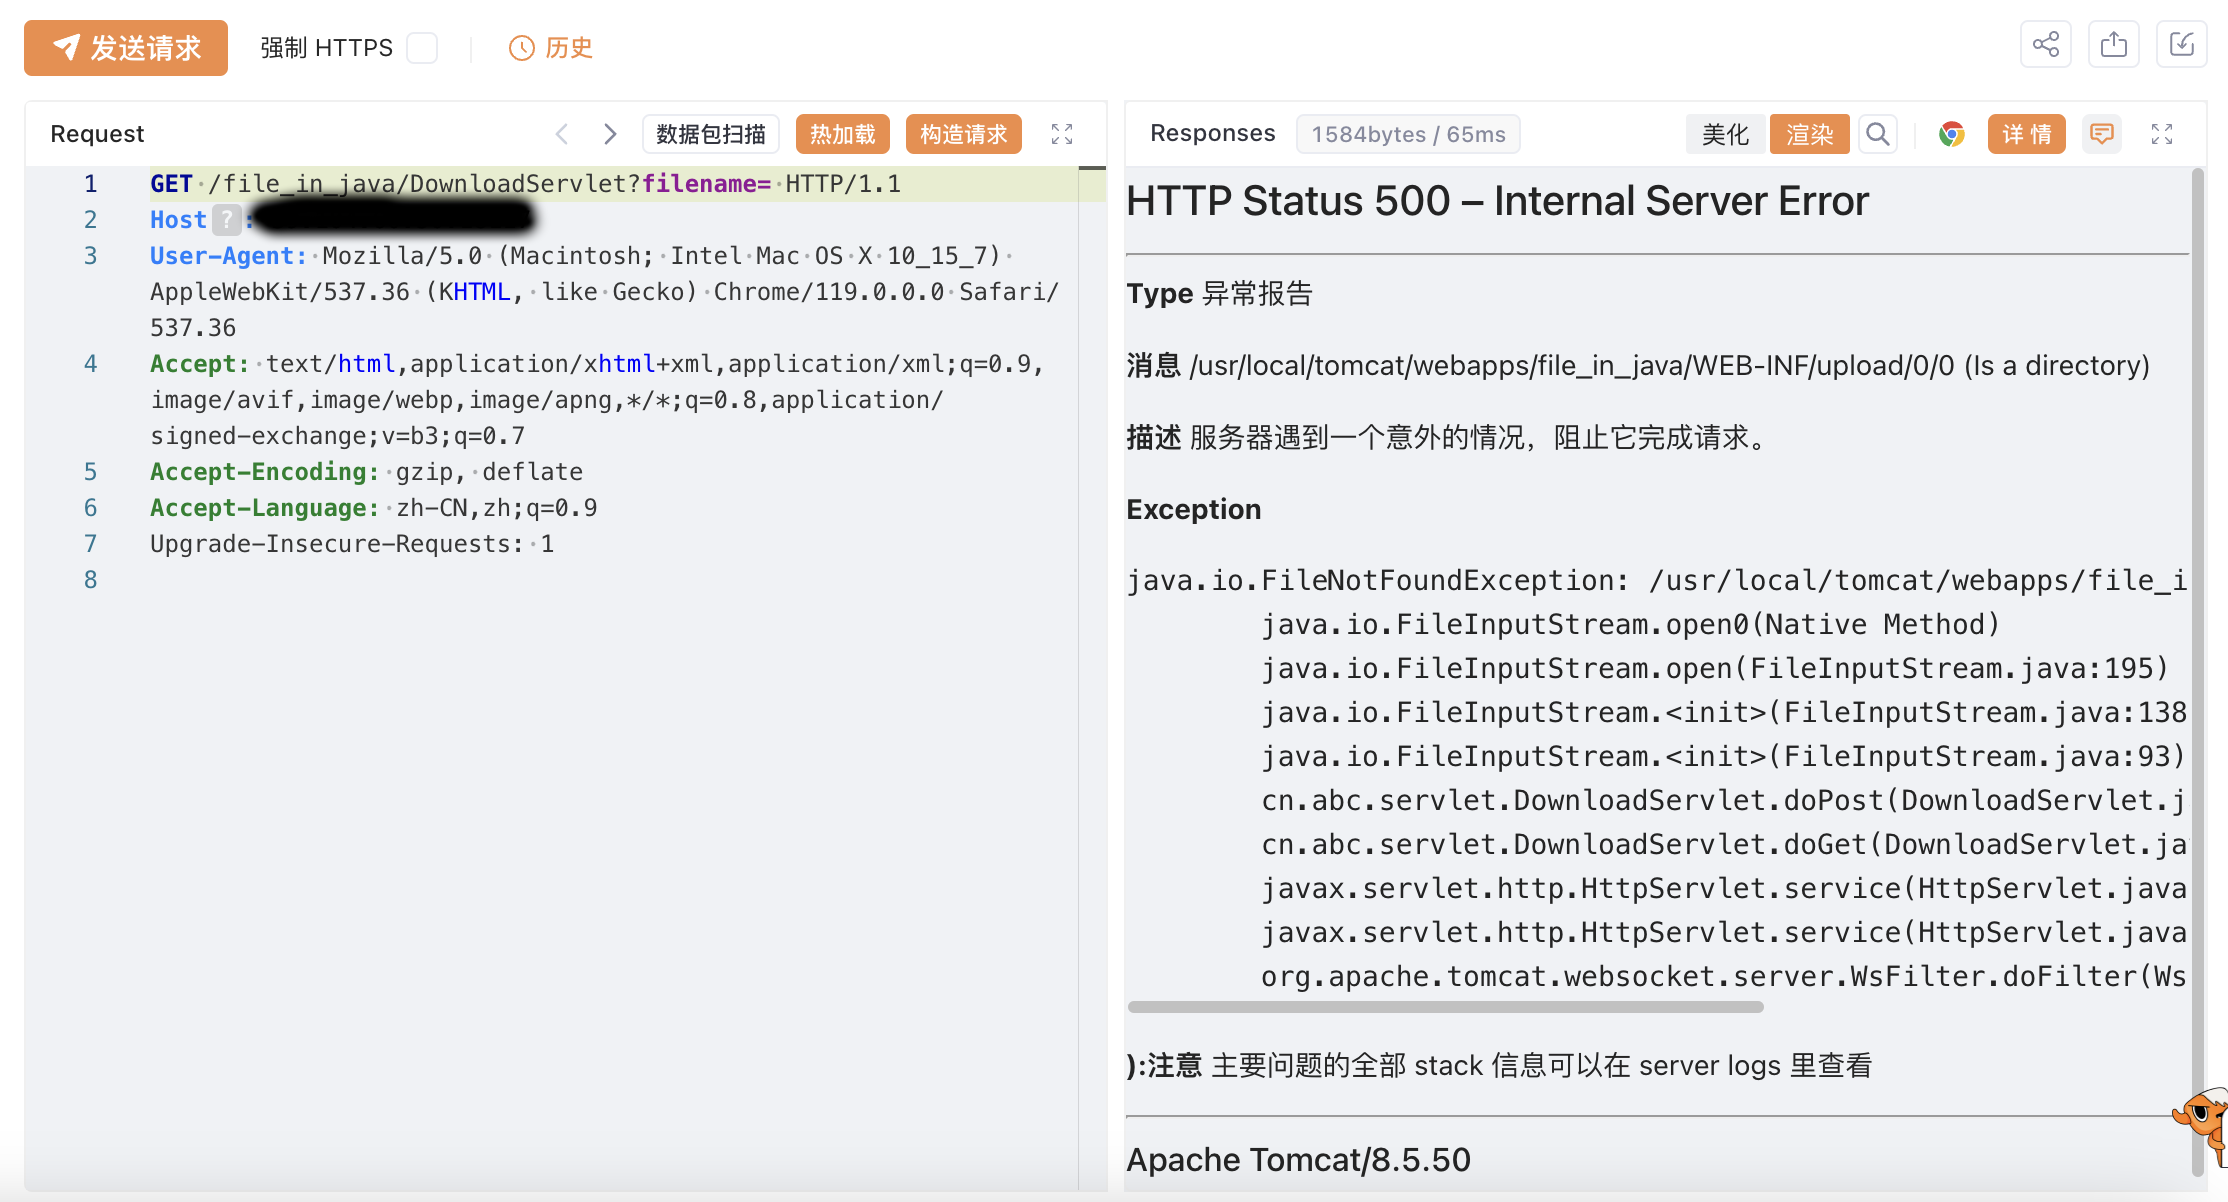Enable the 强制 HTTPS checkbox
This screenshot has width=2228, height=1202.
click(422, 48)
